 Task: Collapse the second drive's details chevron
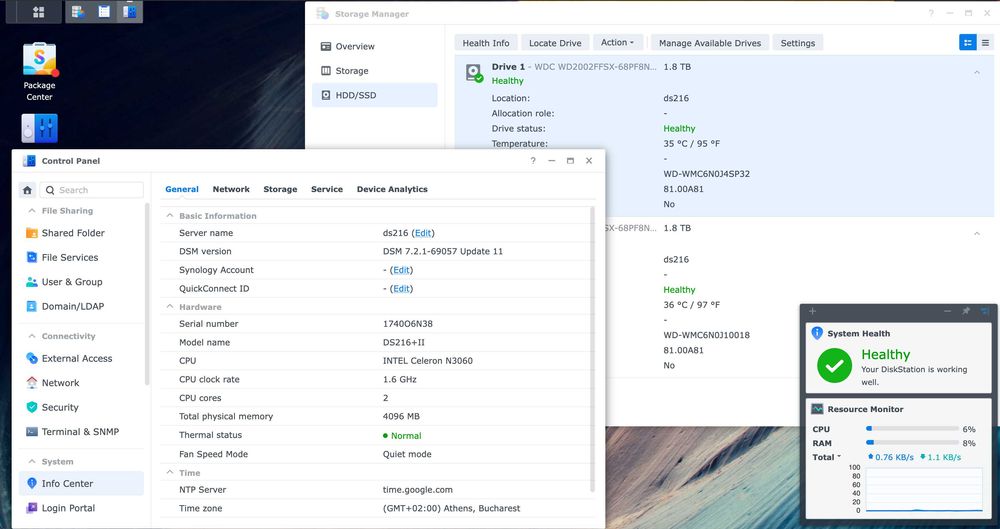(976, 234)
